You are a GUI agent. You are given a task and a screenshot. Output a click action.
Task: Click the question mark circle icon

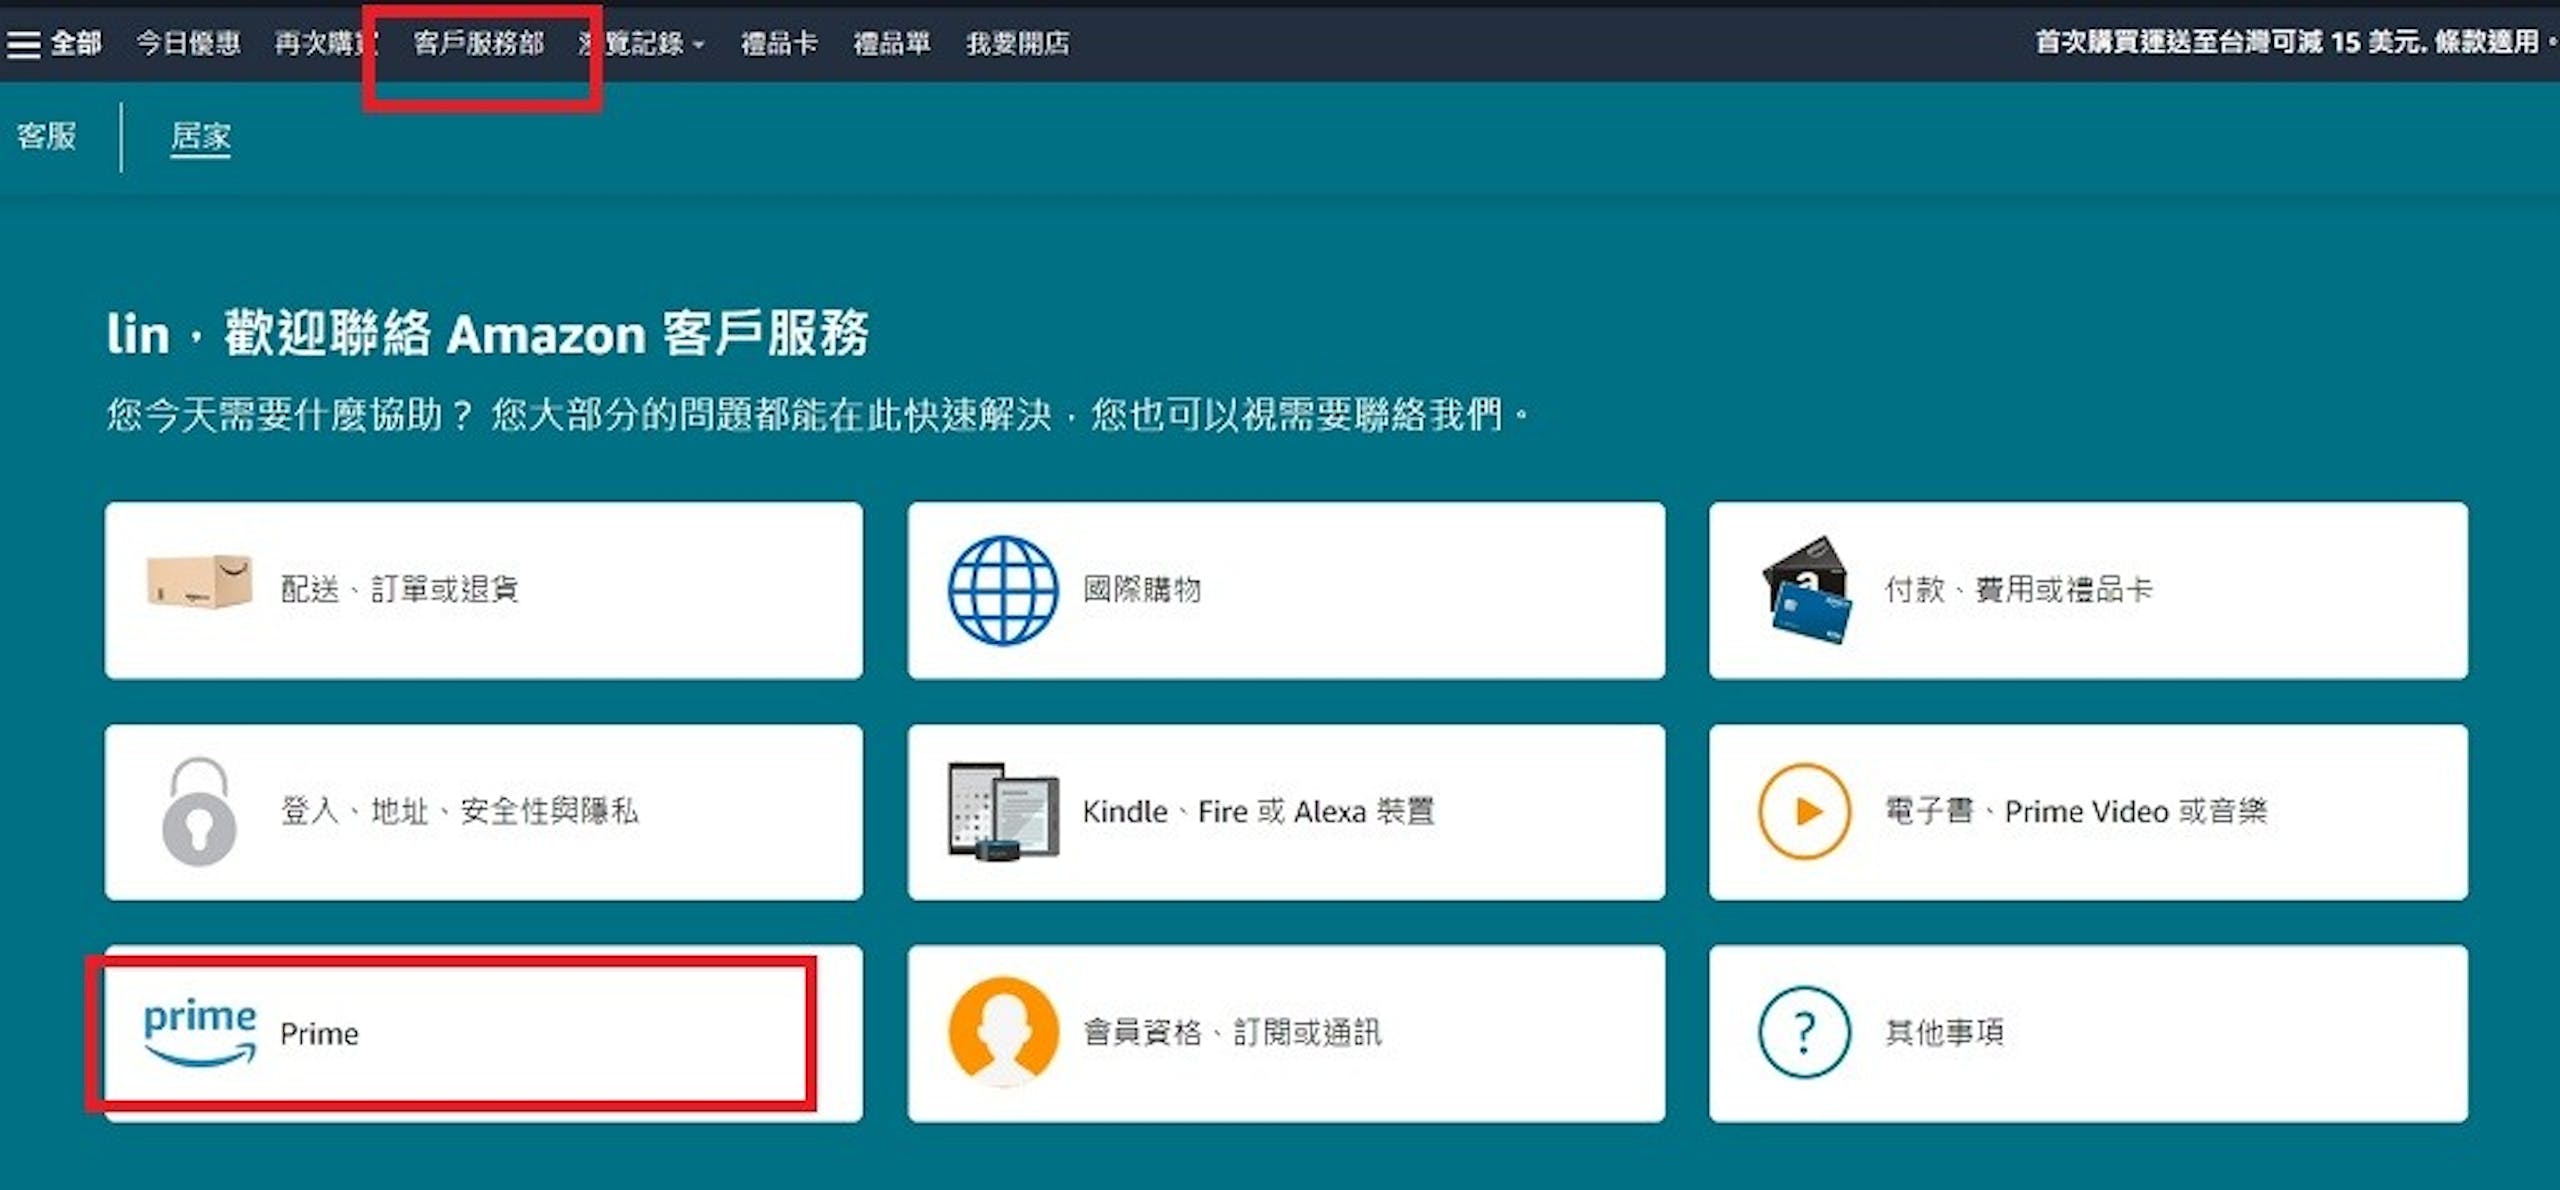click(1805, 1032)
